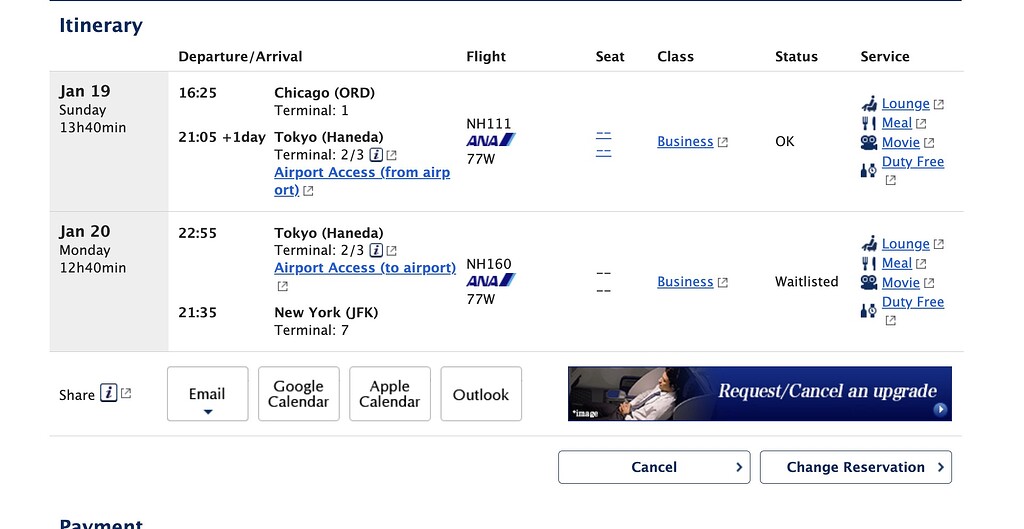Open the Lounge link for NH160
Viewport: 1024px width, 529px height.
click(905, 244)
